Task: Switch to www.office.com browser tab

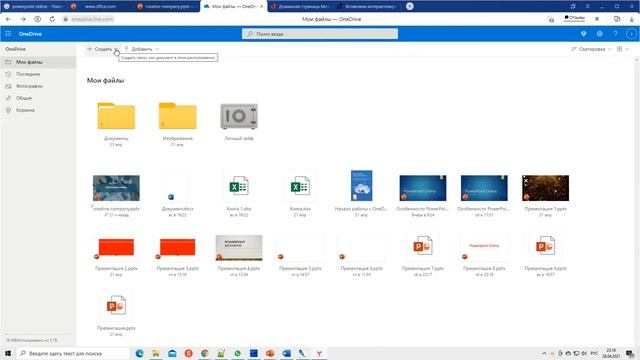Action: 100,7
